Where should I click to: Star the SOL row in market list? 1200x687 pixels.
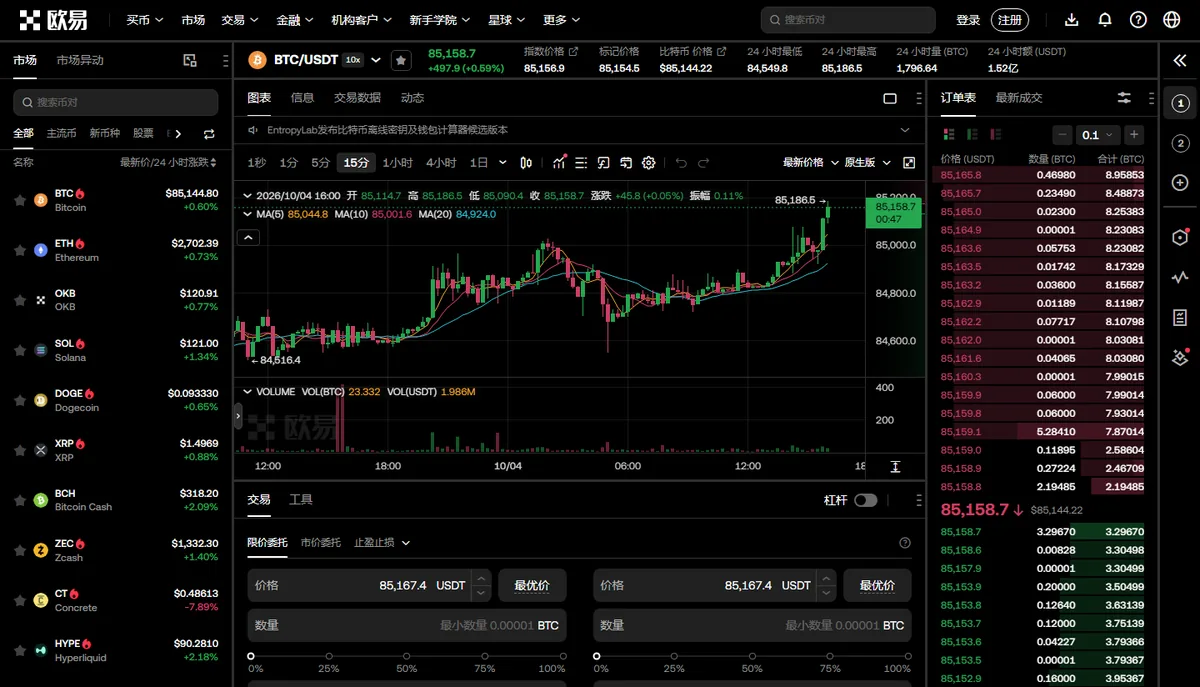[19, 350]
